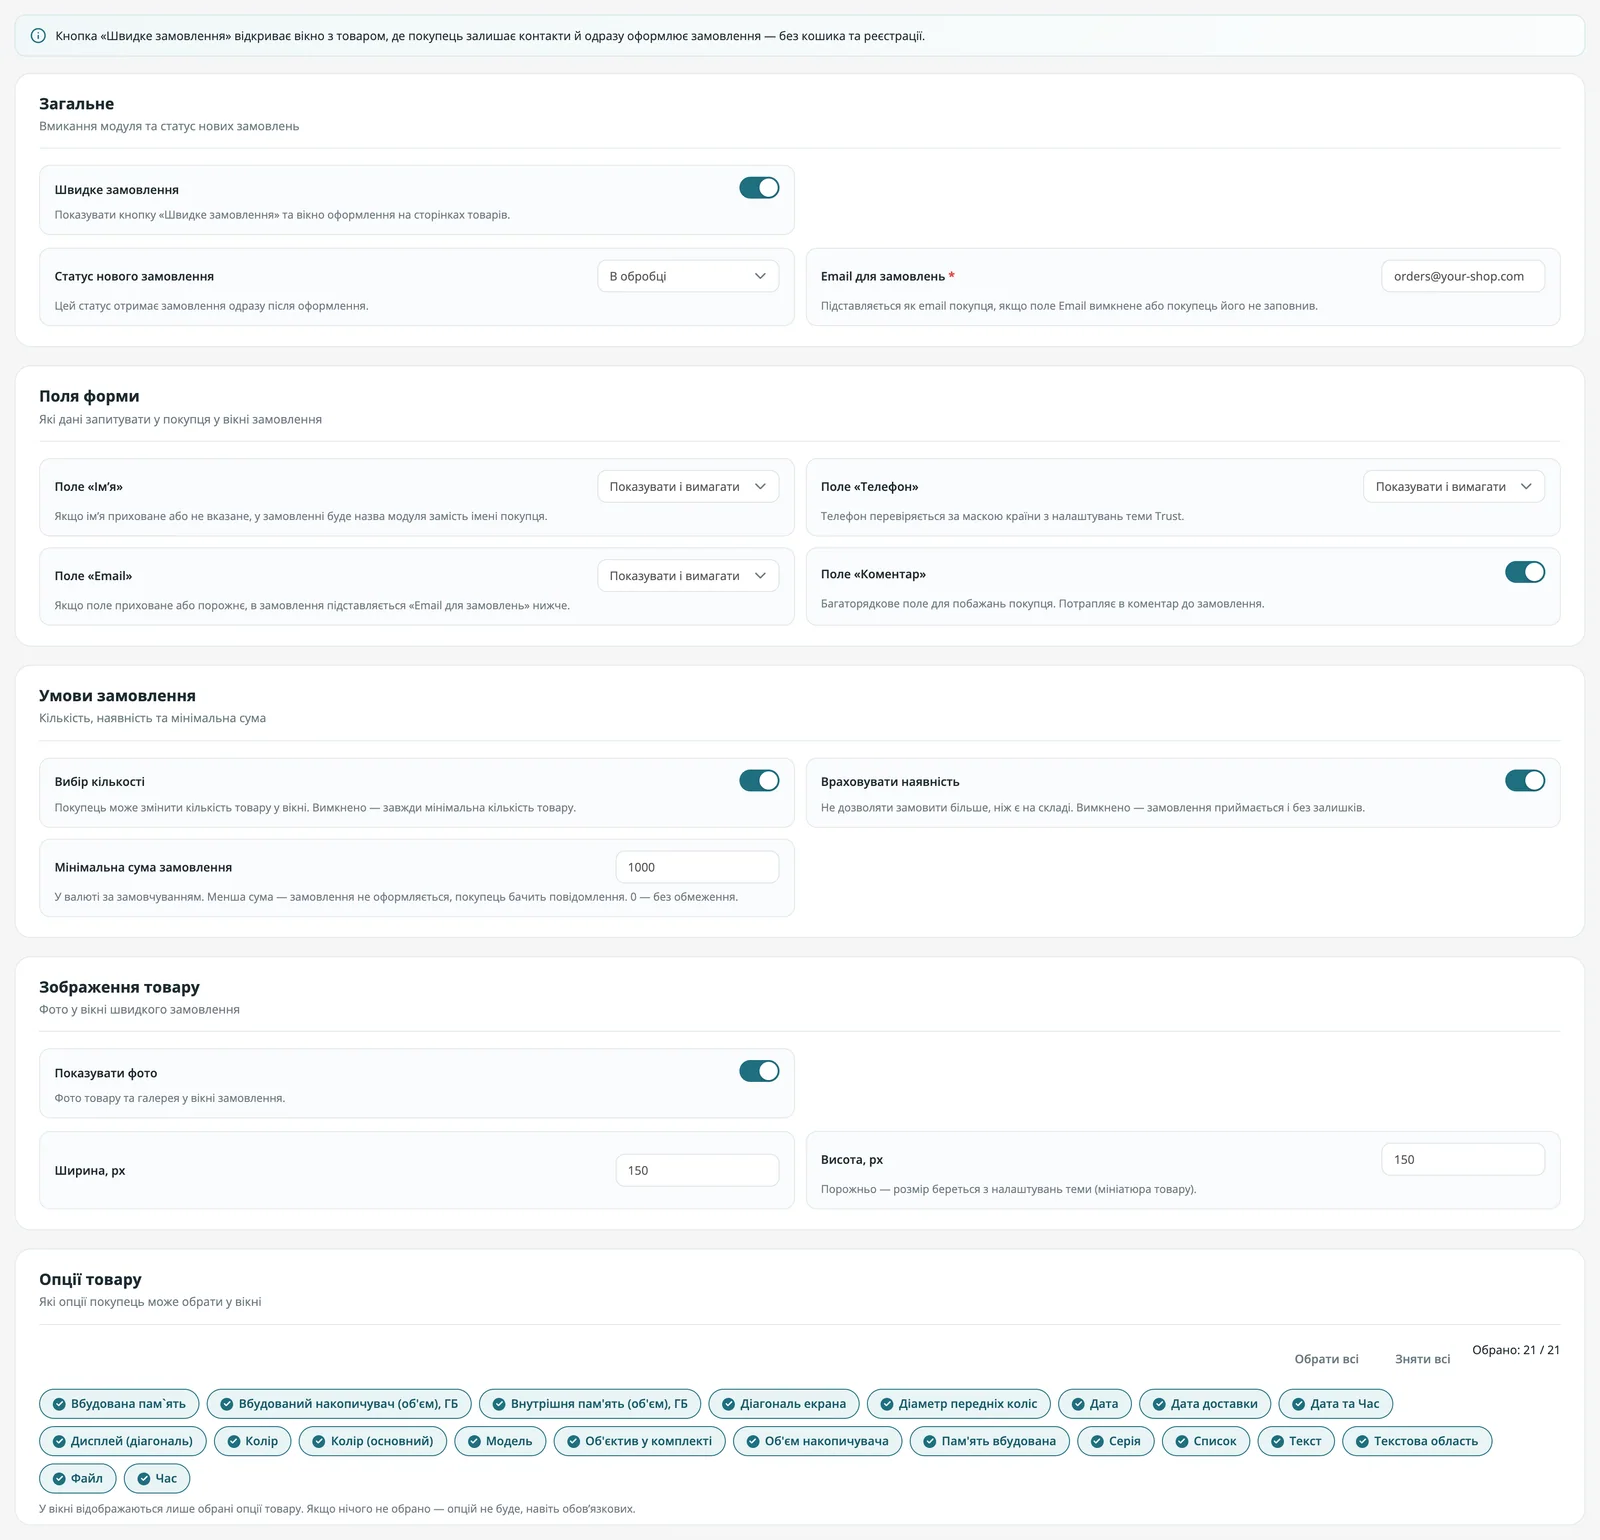
Task: Click the «Email для замовлень» input field
Action: coord(1463,276)
